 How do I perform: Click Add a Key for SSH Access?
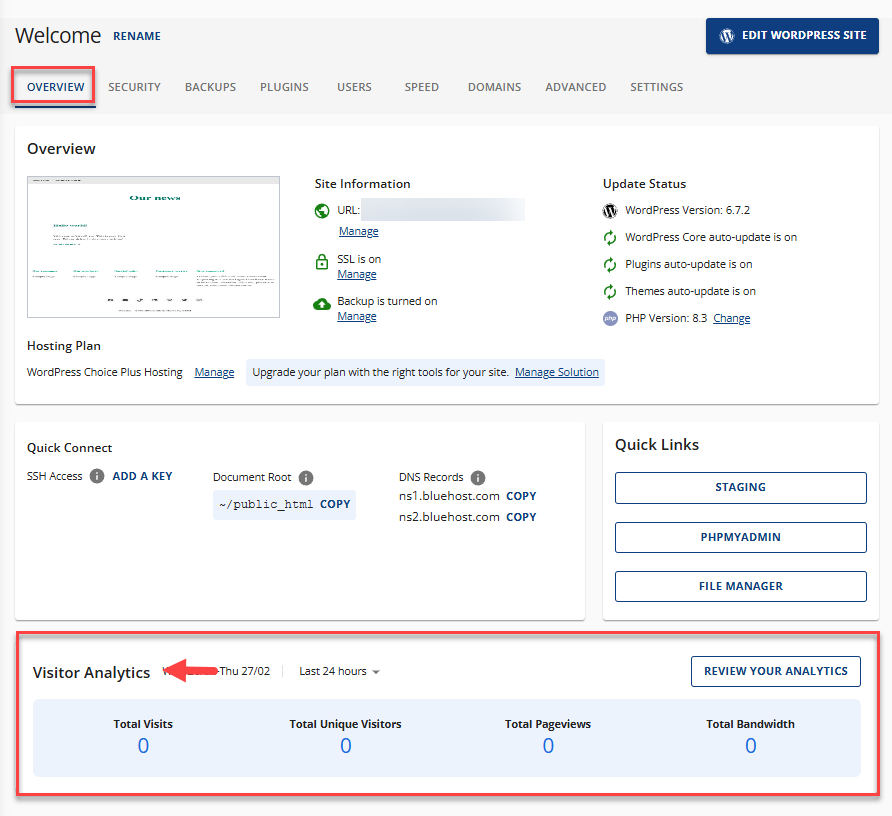tap(142, 476)
